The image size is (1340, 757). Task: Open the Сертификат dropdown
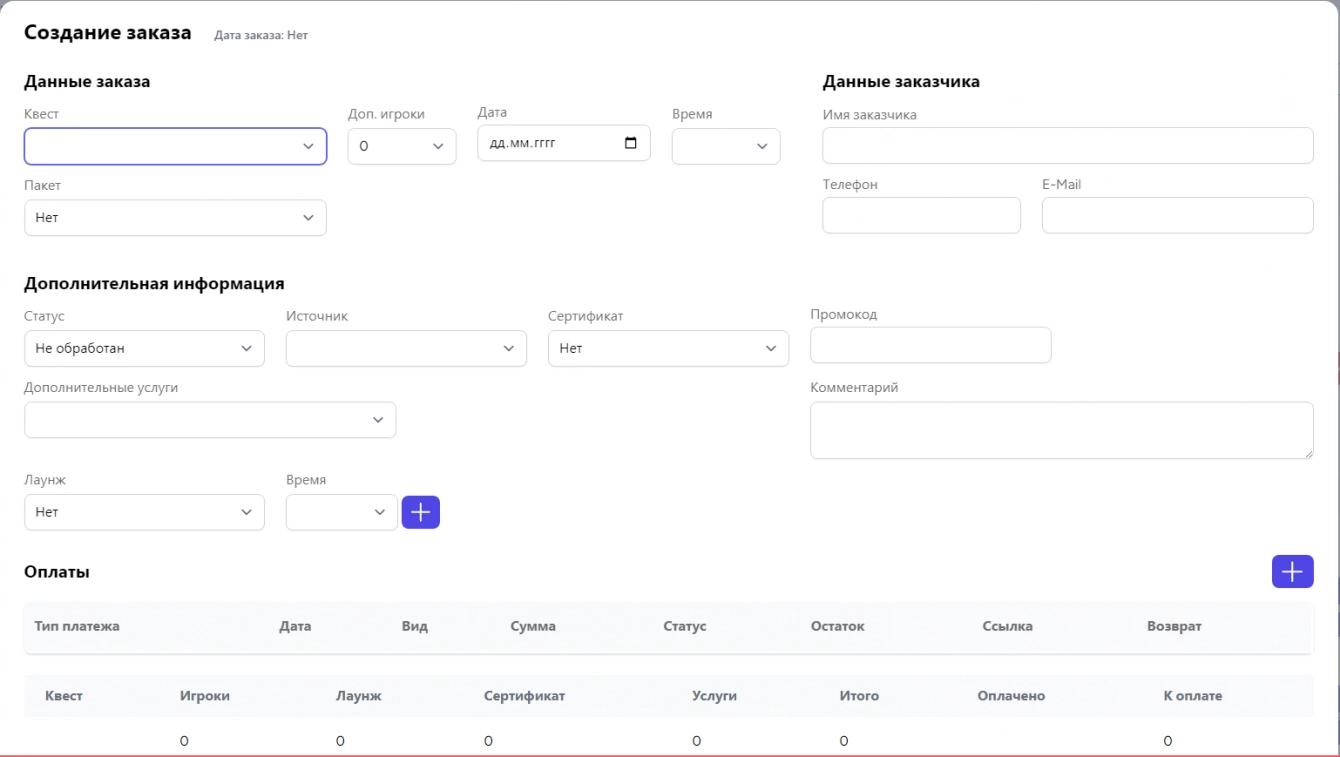(668, 348)
